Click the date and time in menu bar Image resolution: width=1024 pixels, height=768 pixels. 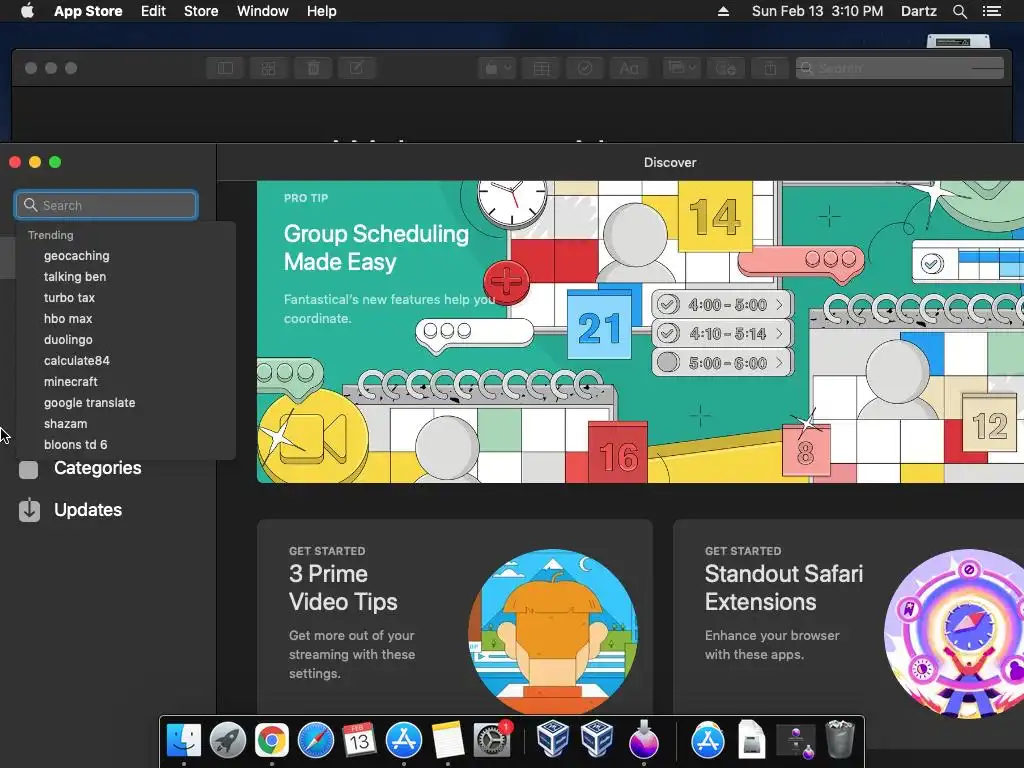pos(818,11)
